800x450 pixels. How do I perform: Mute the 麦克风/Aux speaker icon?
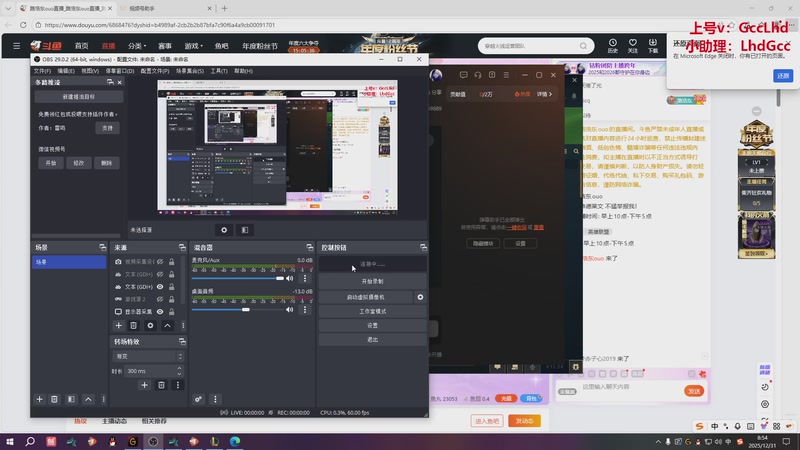click(290, 279)
